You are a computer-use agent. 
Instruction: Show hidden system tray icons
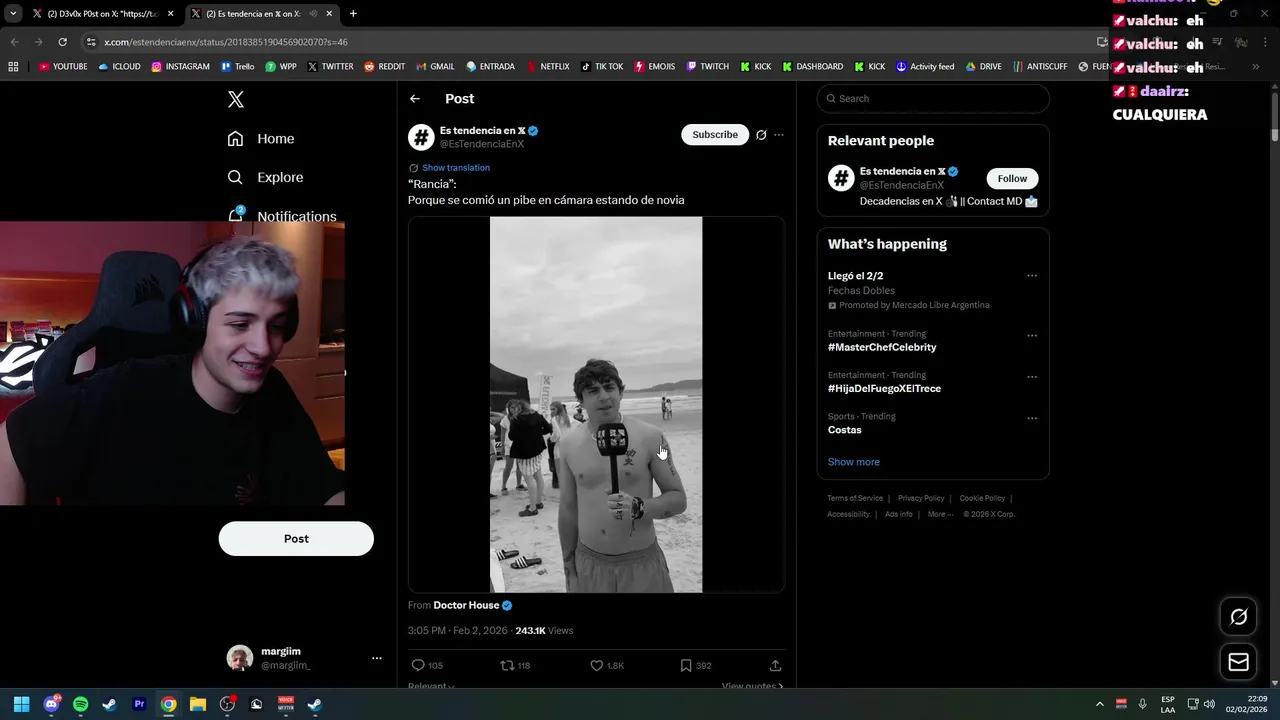[x=1100, y=704]
